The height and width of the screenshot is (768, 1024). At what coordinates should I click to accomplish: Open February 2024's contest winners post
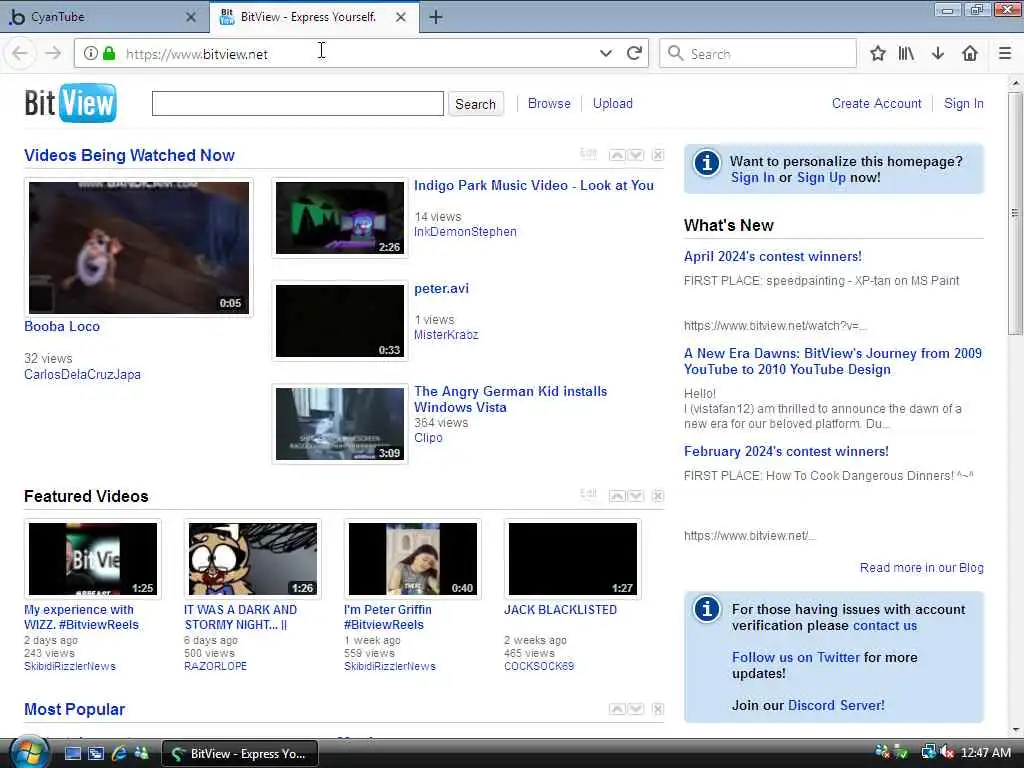point(786,451)
